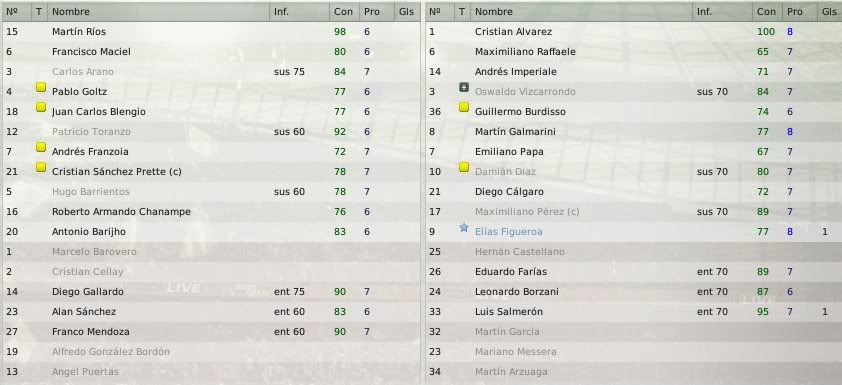Select Diego Gallardo row
This screenshot has height=385, width=842.
(x=211, y=292)
